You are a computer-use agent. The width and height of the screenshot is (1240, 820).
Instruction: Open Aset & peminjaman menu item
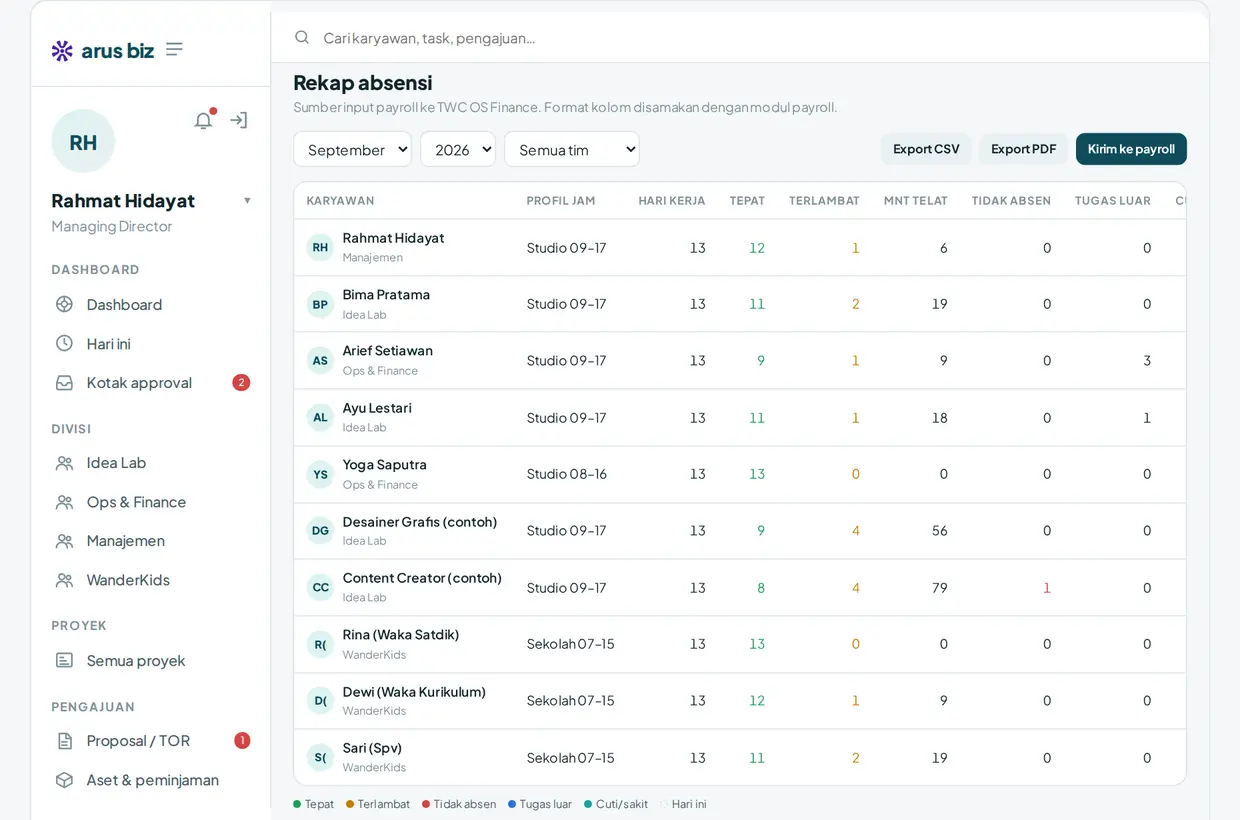[x=150, y=780]
